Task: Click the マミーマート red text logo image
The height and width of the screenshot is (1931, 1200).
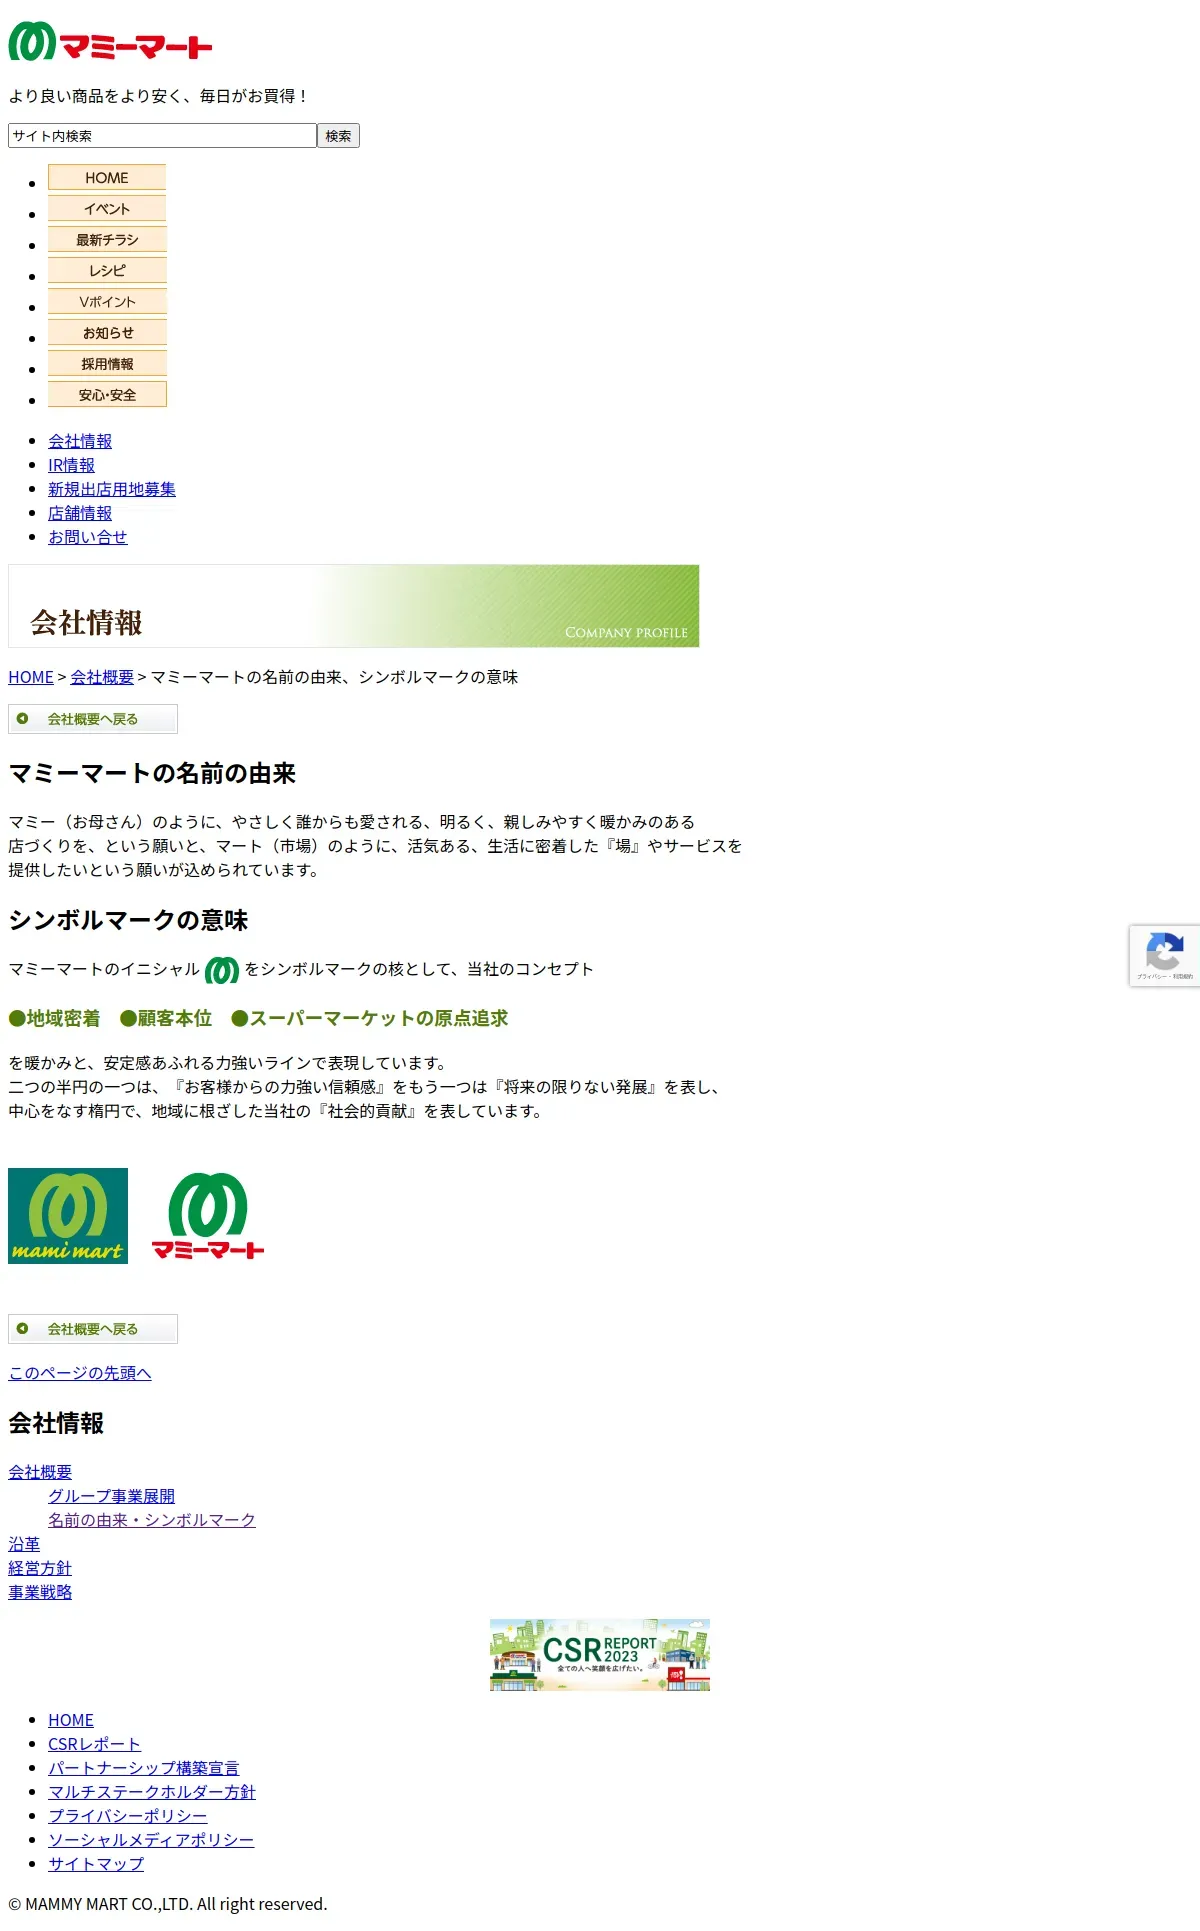Action: coord(208,1216)
